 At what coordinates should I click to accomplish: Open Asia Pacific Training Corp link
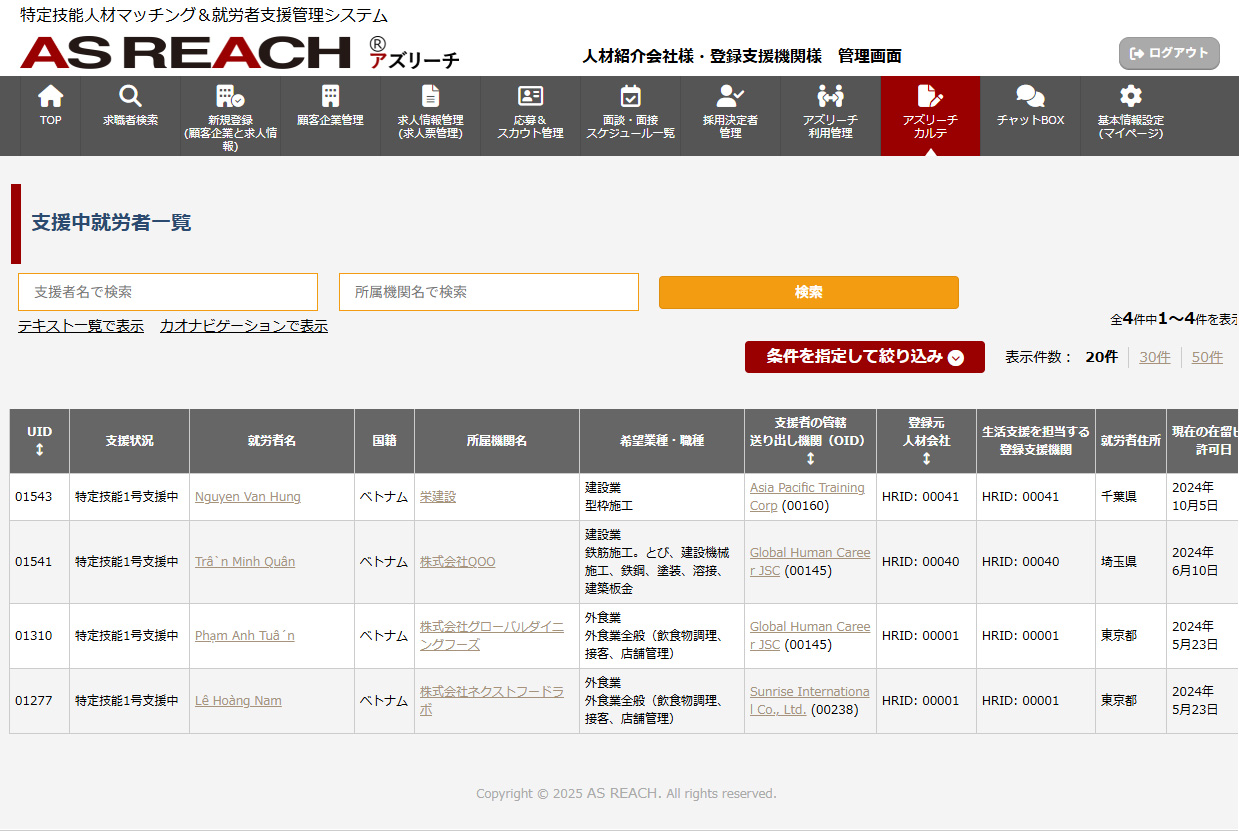coord(807,497)
